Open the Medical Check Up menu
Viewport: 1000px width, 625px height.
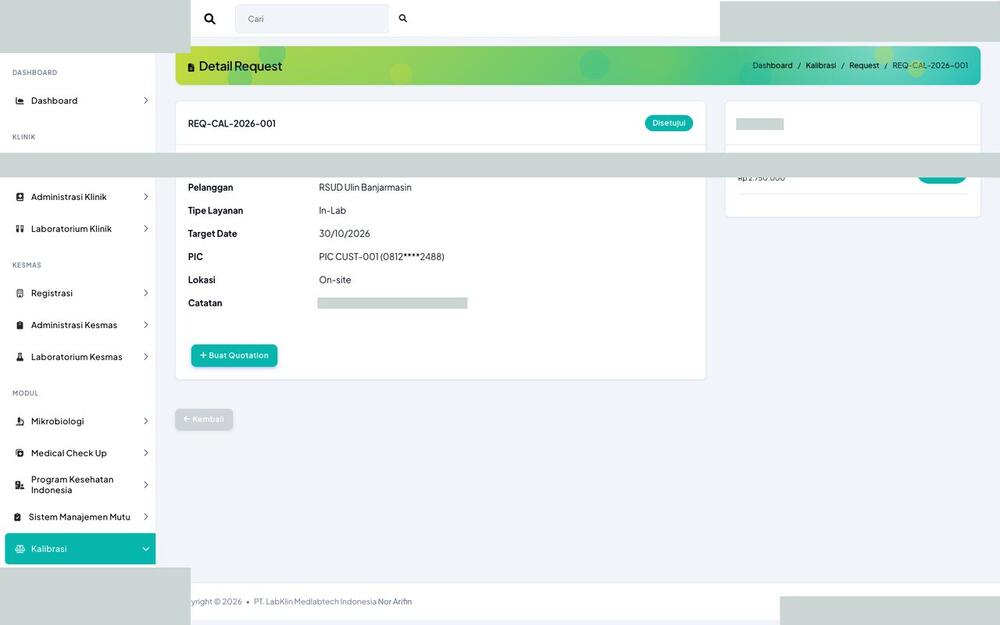pyautogui.click(x=80, y=453)
